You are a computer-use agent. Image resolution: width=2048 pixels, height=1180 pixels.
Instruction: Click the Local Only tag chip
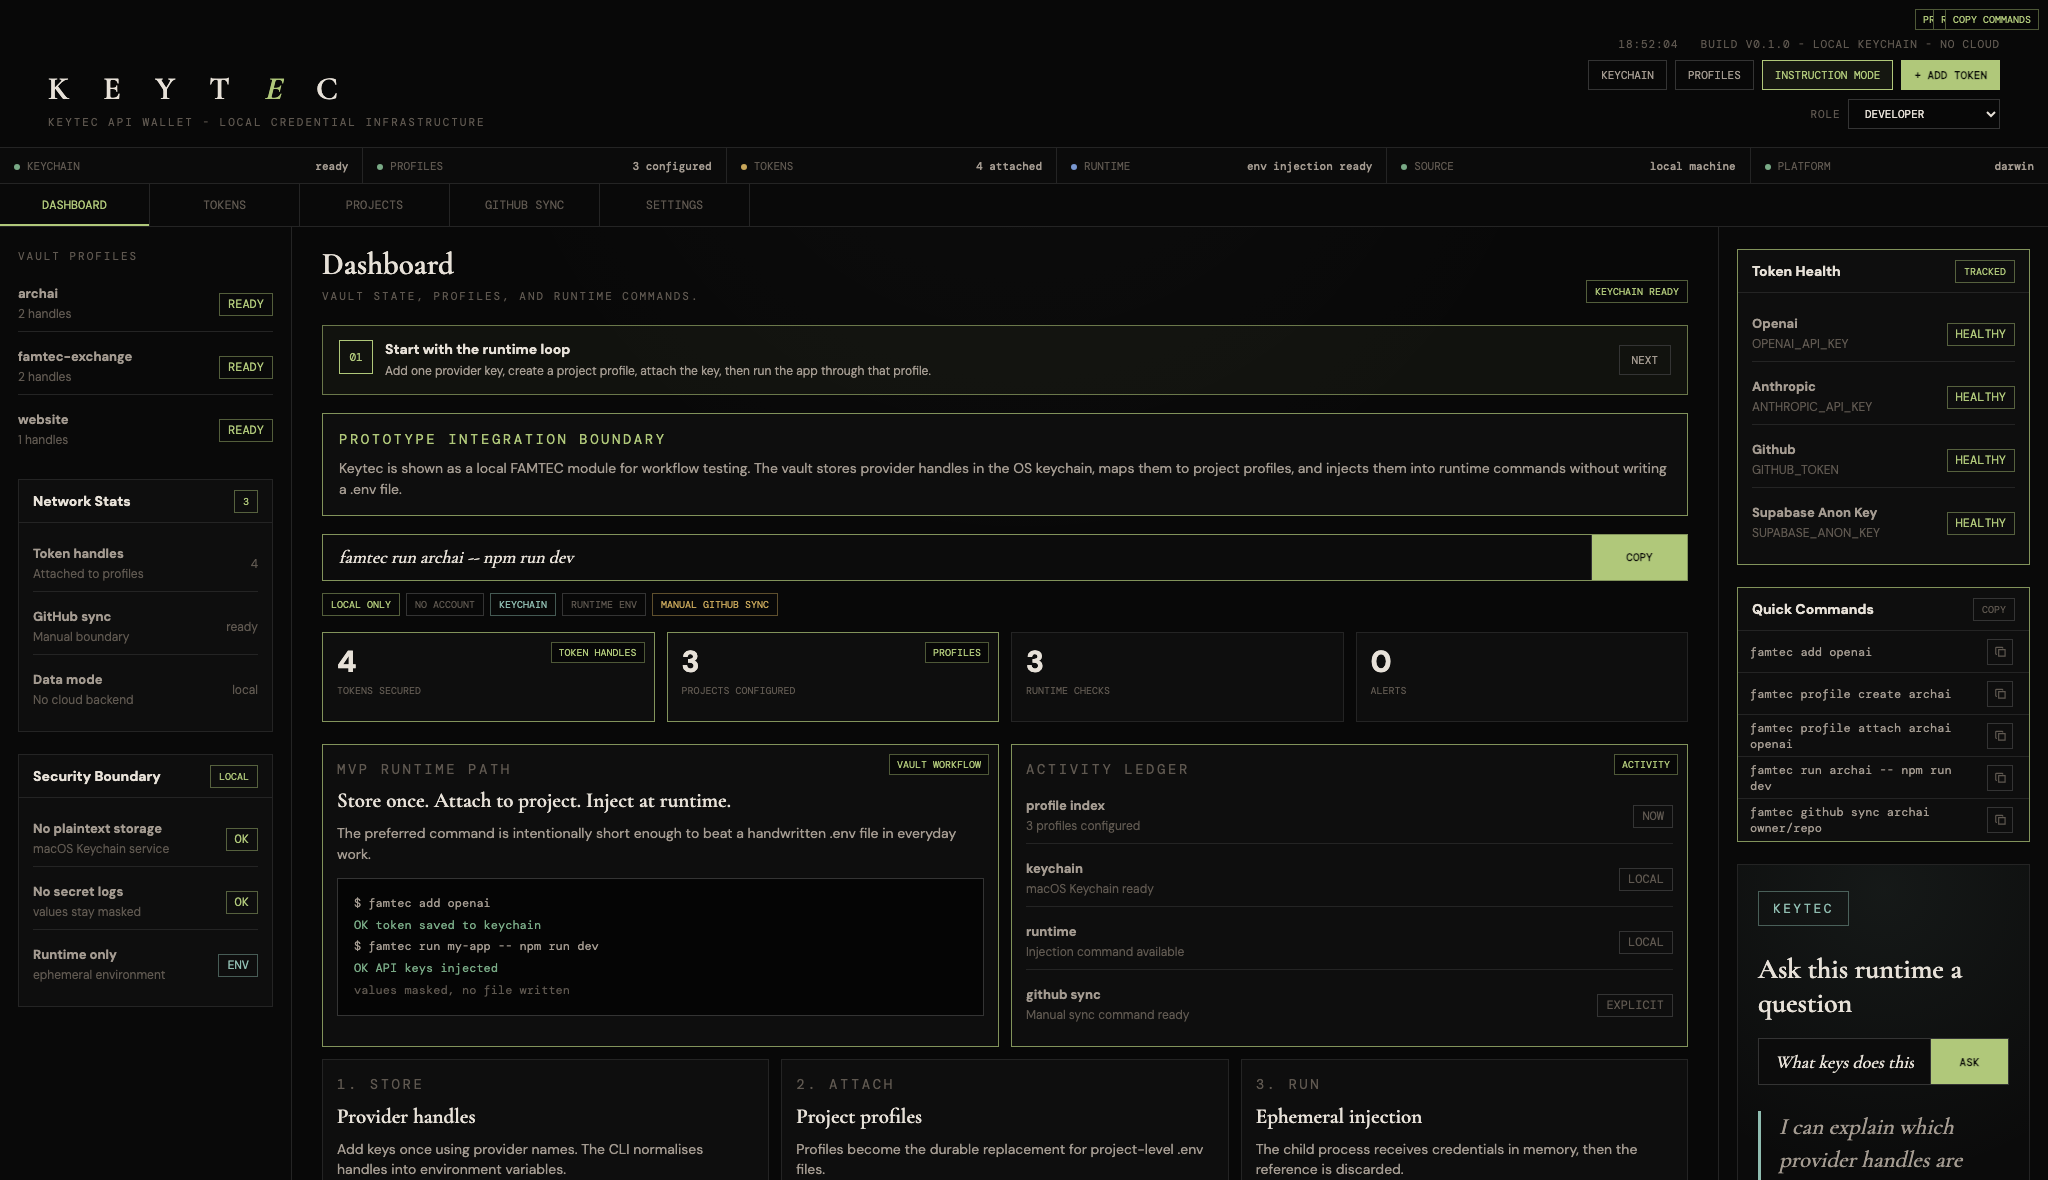click(x=361, y=604)
